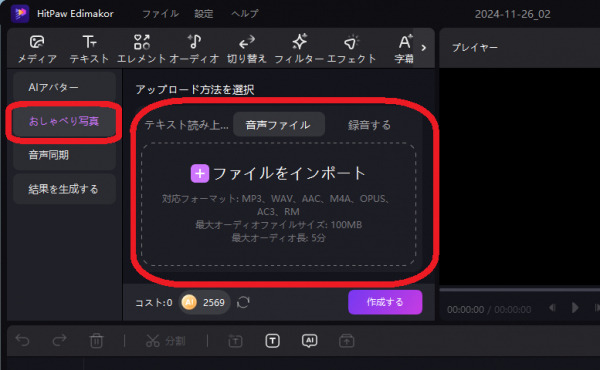Click the 00:00:00 timecode in player
The image size is (600, 370).
(465, 309)
